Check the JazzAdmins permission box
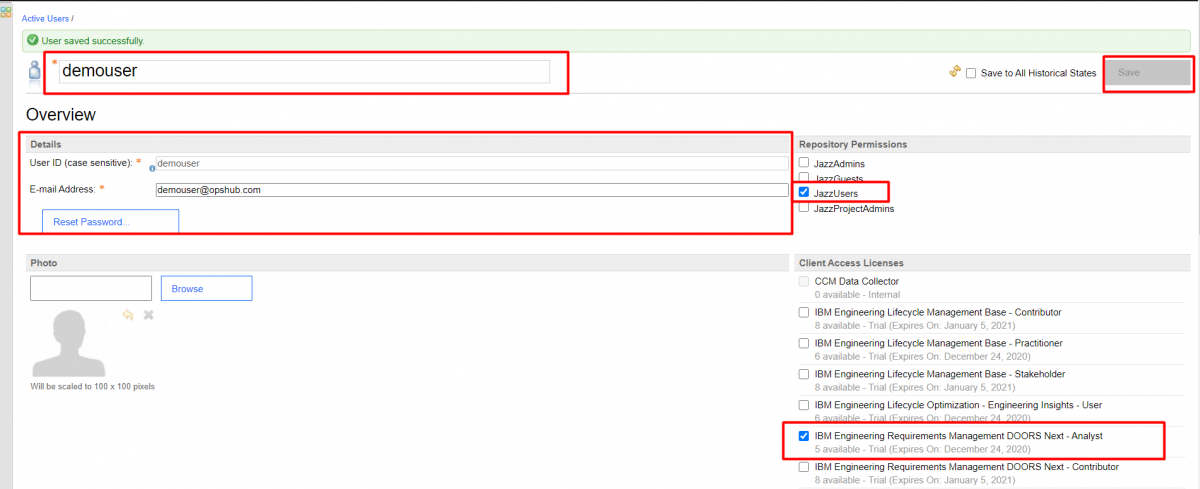Viewport: 1200px width, 489px height. pos(804,162)
